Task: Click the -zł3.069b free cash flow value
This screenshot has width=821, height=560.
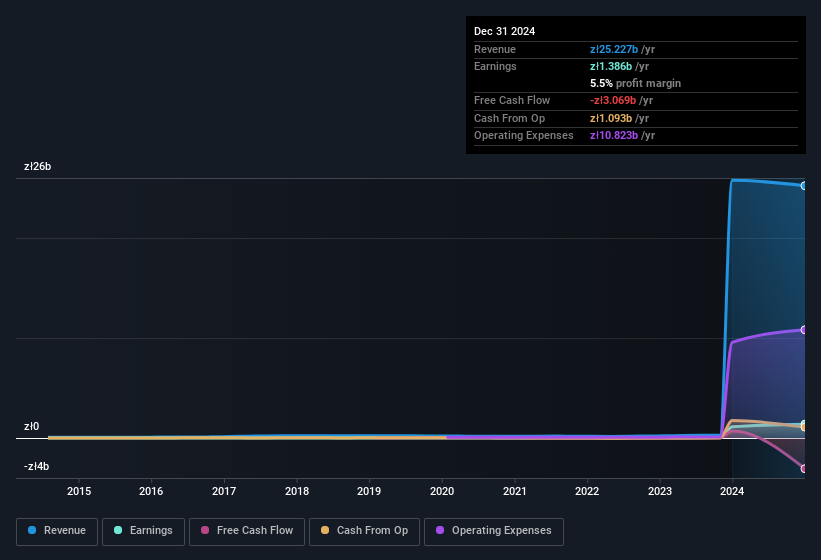Action: (x=613, y=100)
